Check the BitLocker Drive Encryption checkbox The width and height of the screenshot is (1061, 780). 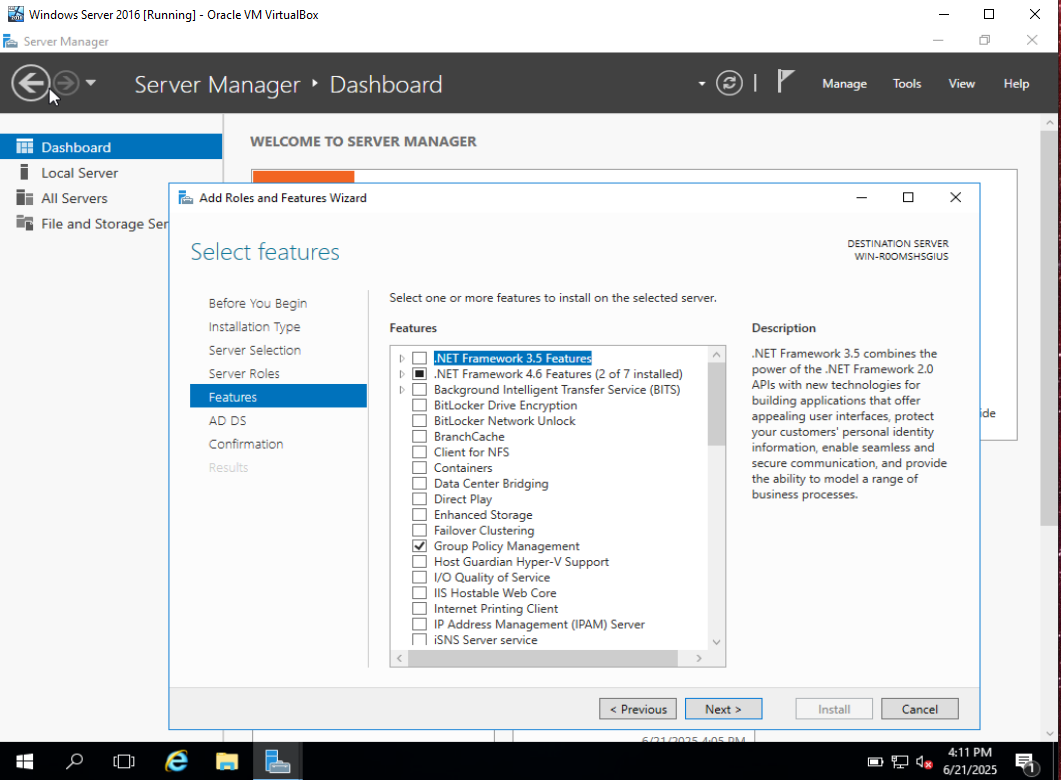[420, 405]
